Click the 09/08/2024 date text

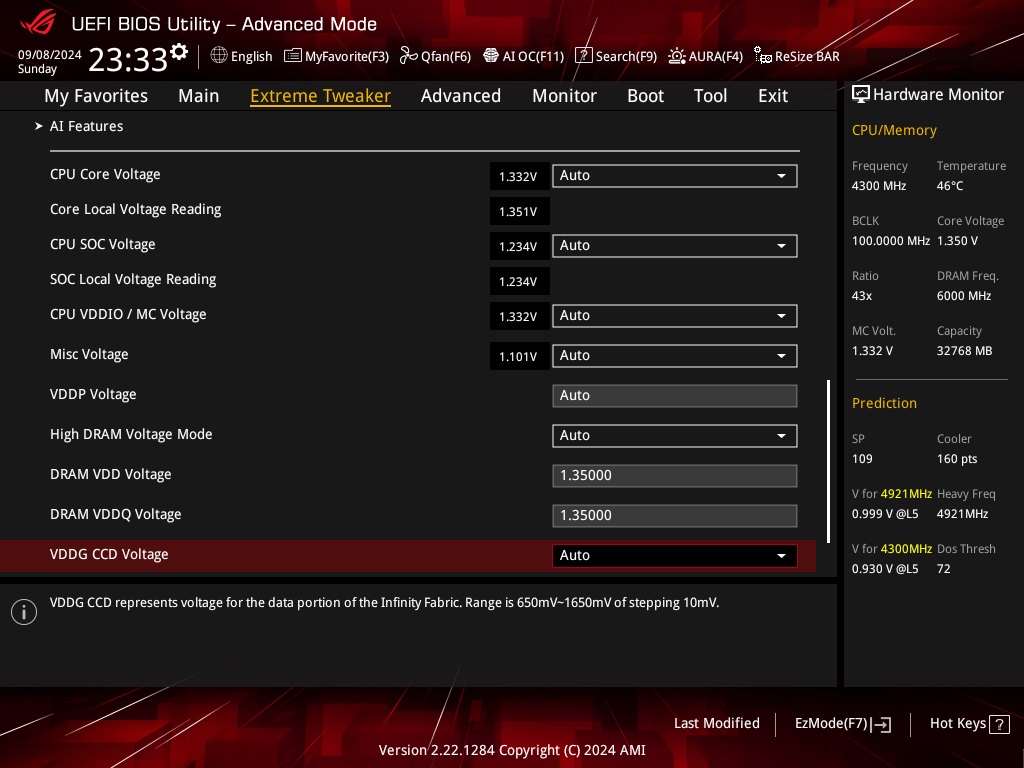coord(50,55)
